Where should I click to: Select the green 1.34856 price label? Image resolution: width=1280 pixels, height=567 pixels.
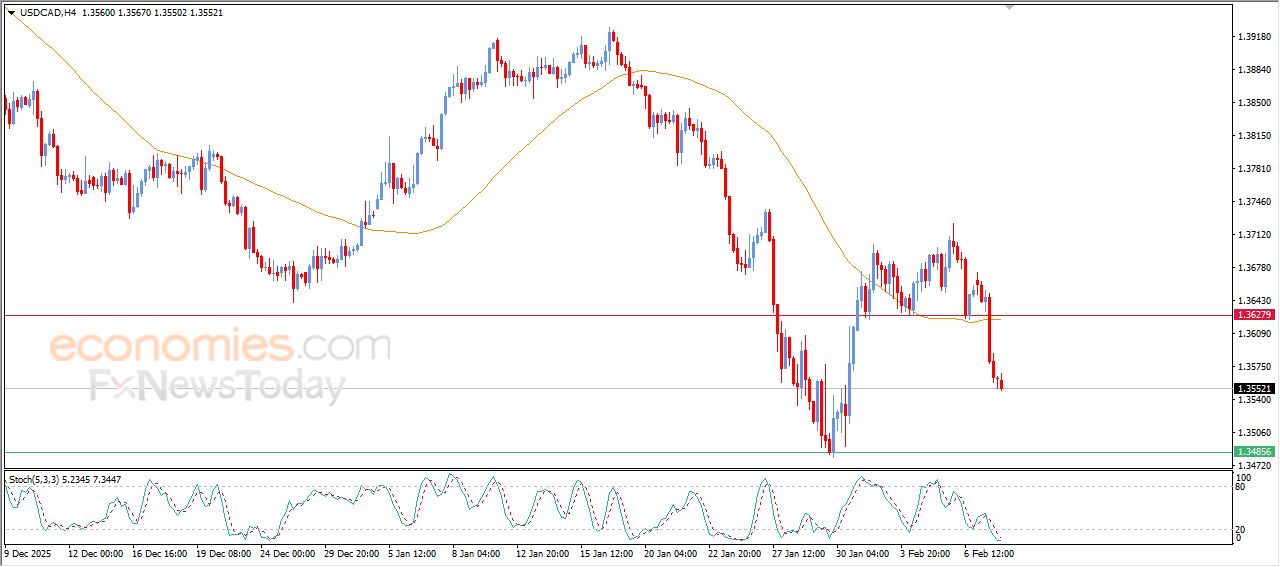[x=1254, y=452]
